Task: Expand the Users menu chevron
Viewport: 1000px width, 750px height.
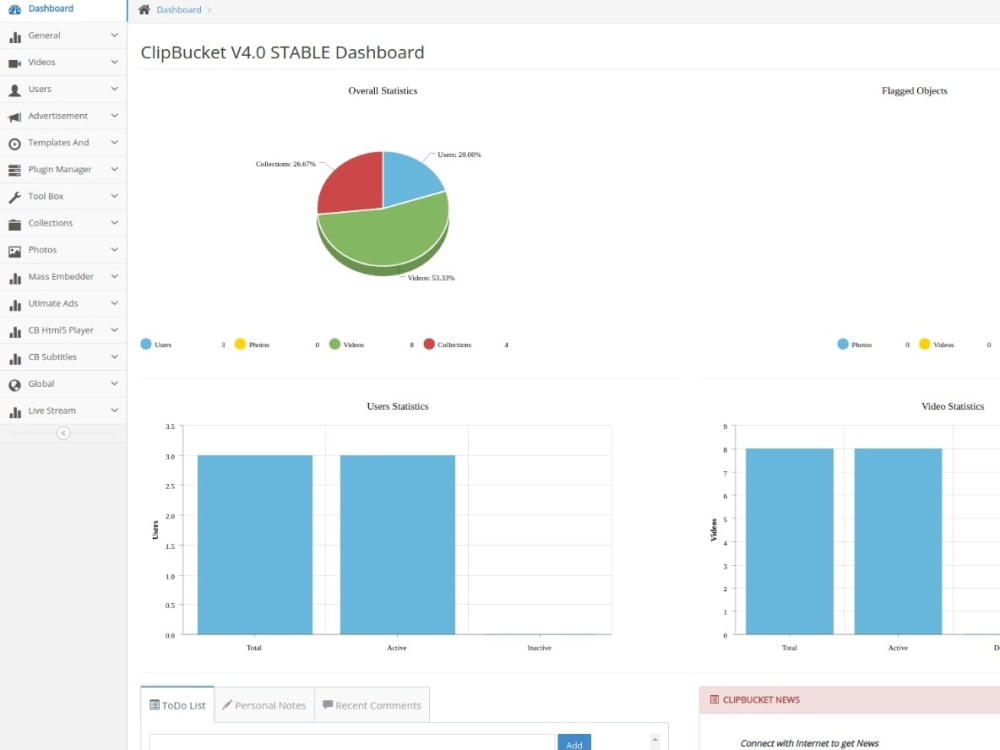Action: [114, 89]
